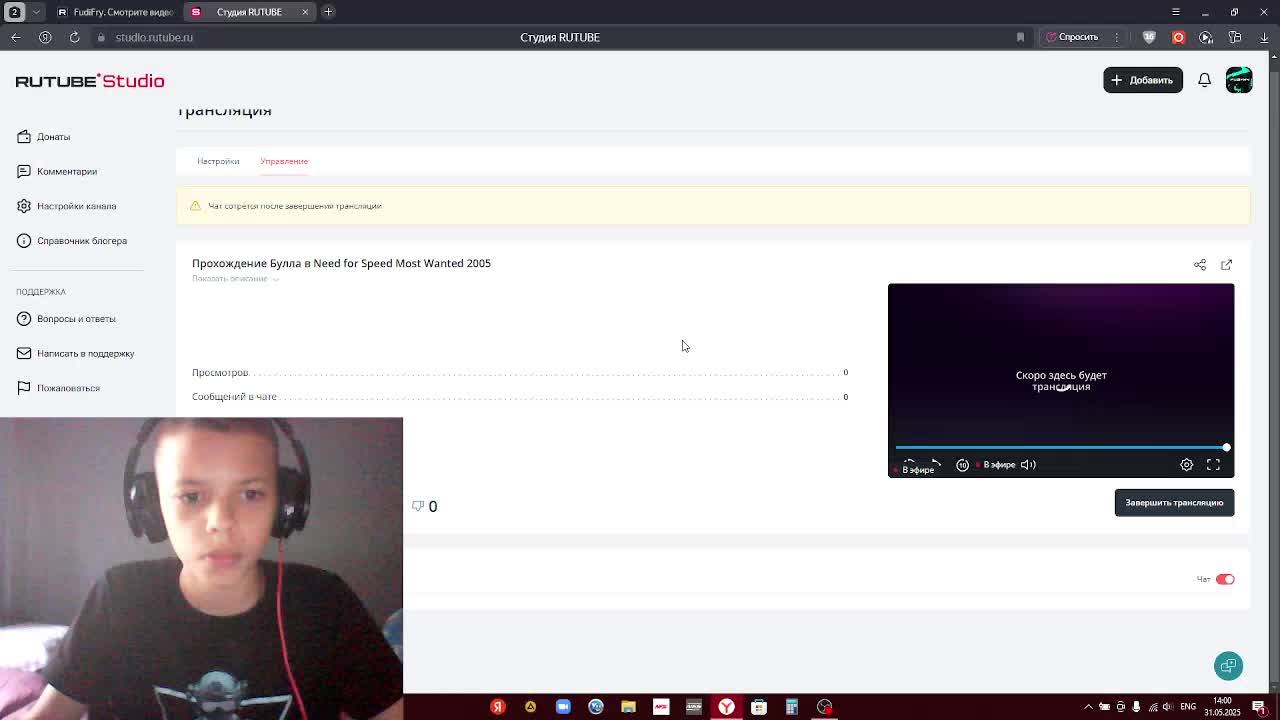Viewport: 1280px width, 720px height.
Task: Open Справочник блогера in the sidebar
Action: 82,241
